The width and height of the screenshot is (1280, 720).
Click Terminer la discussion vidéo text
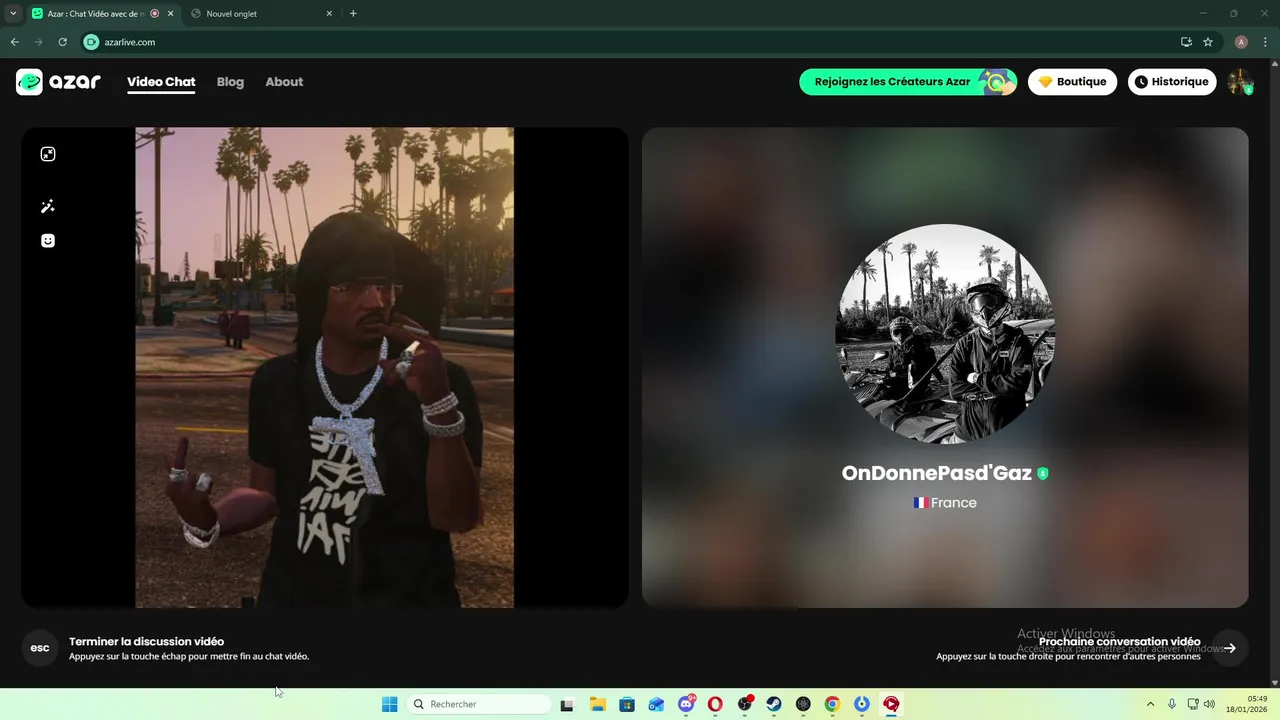point(146,642)
